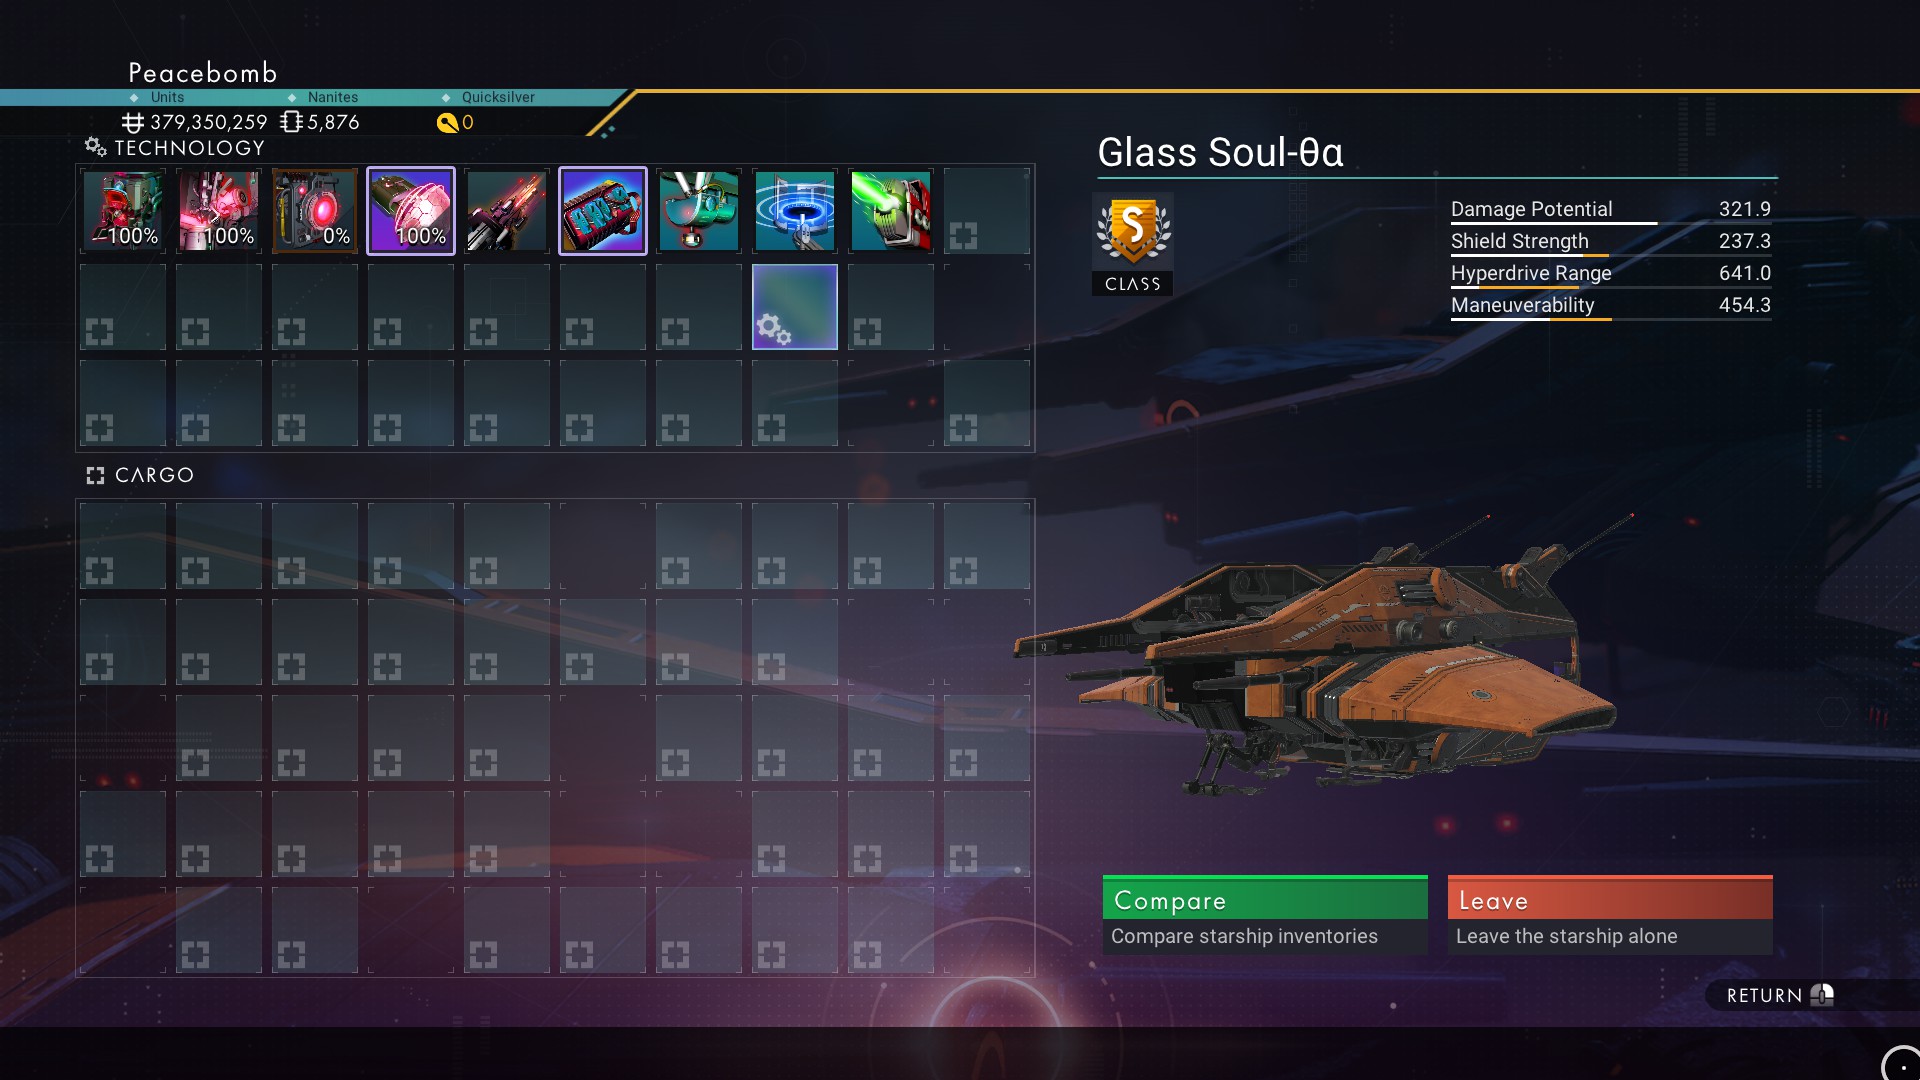
Task: Click Compare to compare starship inventories
Action: (1265, 915)
